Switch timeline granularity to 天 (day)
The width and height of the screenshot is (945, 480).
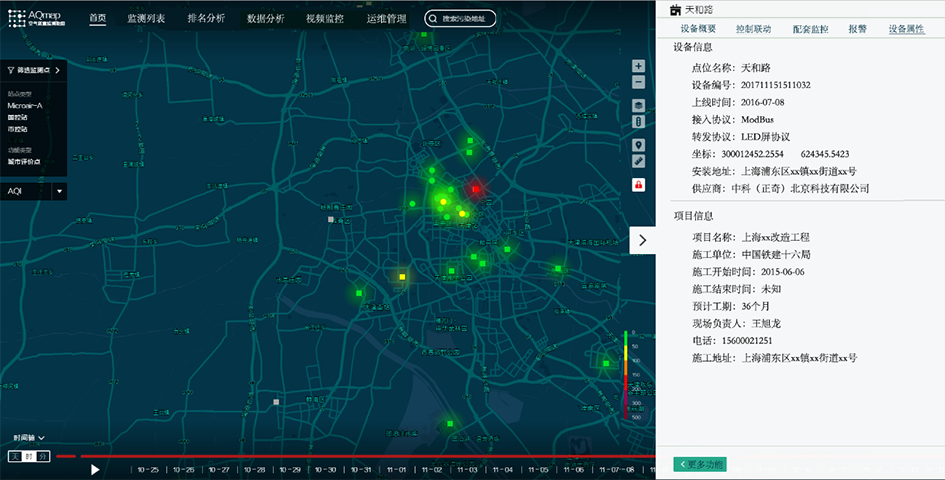15,456
